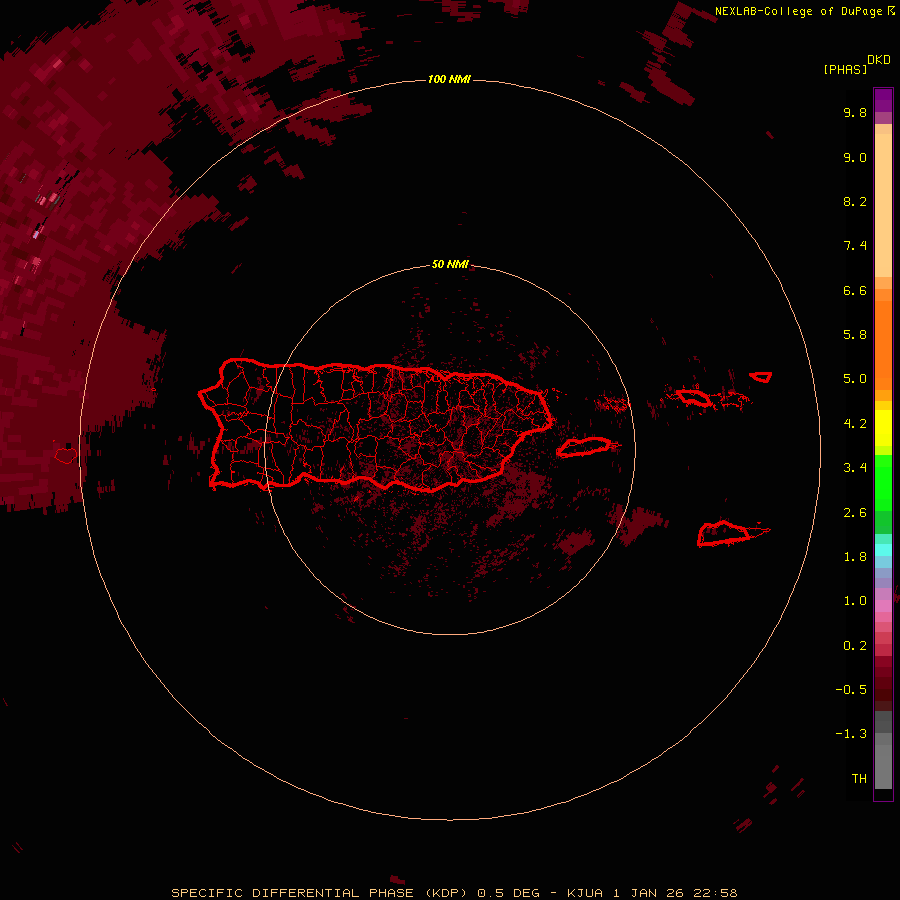Click the 100 NMI range ring label
The width and height of the screenshot is (900, 900).
(x=449, y=79)
